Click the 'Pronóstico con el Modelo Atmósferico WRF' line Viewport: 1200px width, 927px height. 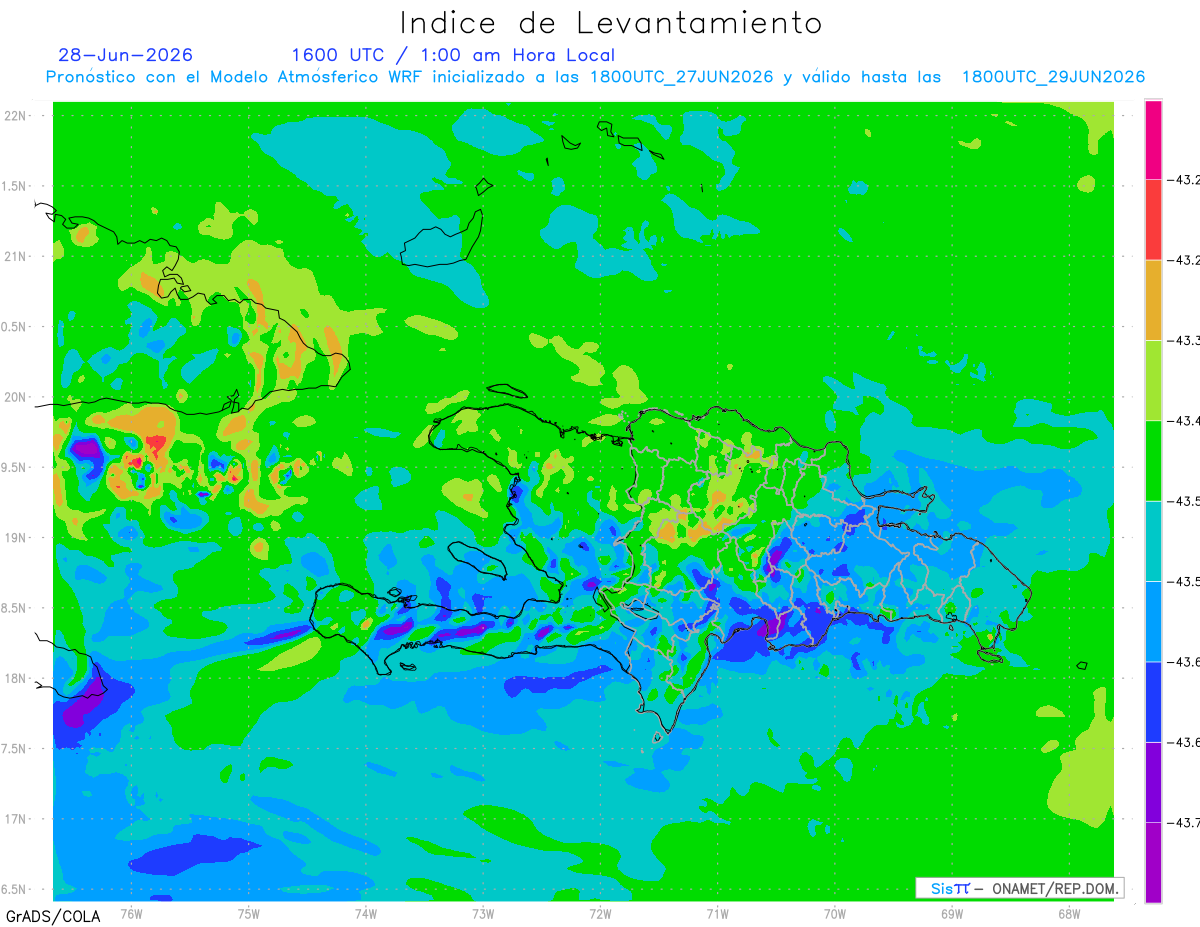pyautogui.click(x=595, y=77)
